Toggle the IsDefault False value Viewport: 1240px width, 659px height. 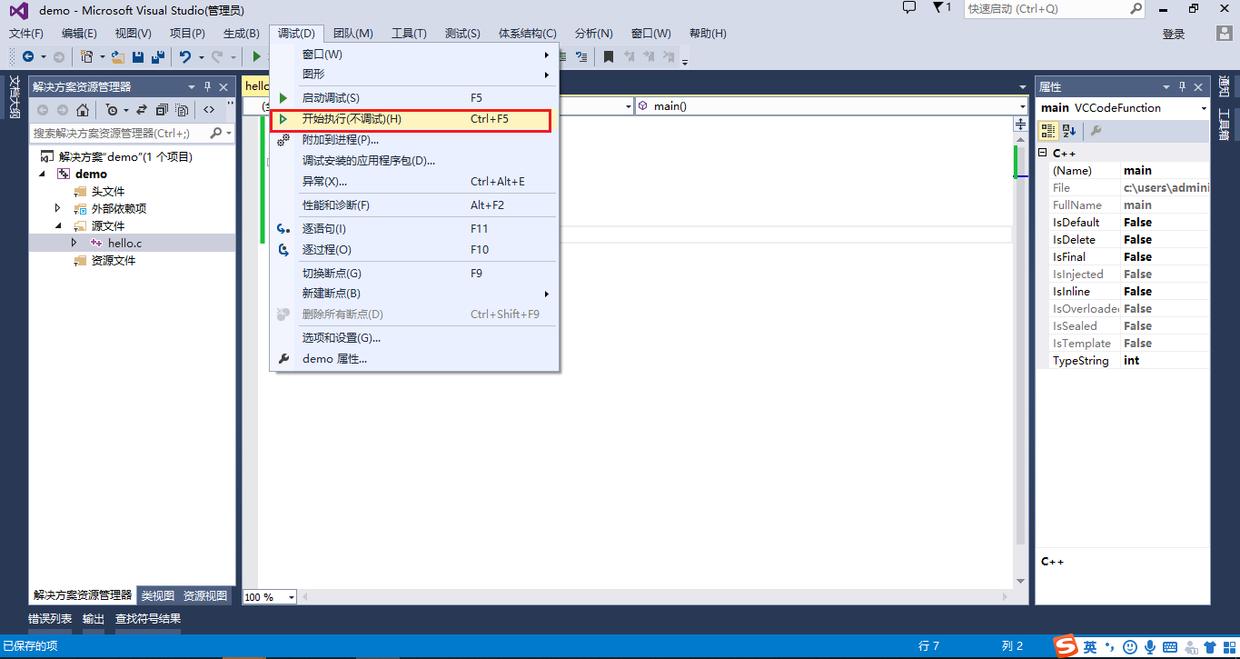(1138, 221)
